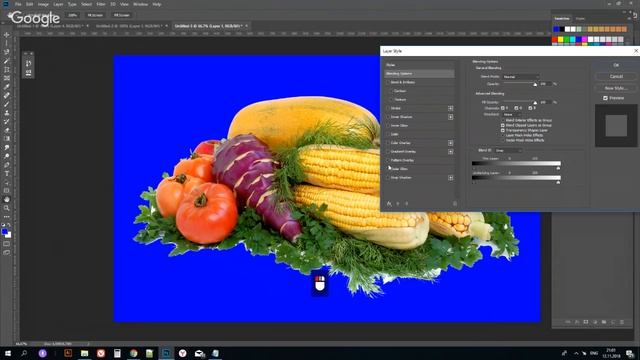Image resolution: width=640 pixels, height=360 pixels.
Task: Select Blending Options in styles list
Action: coord(419,73)
